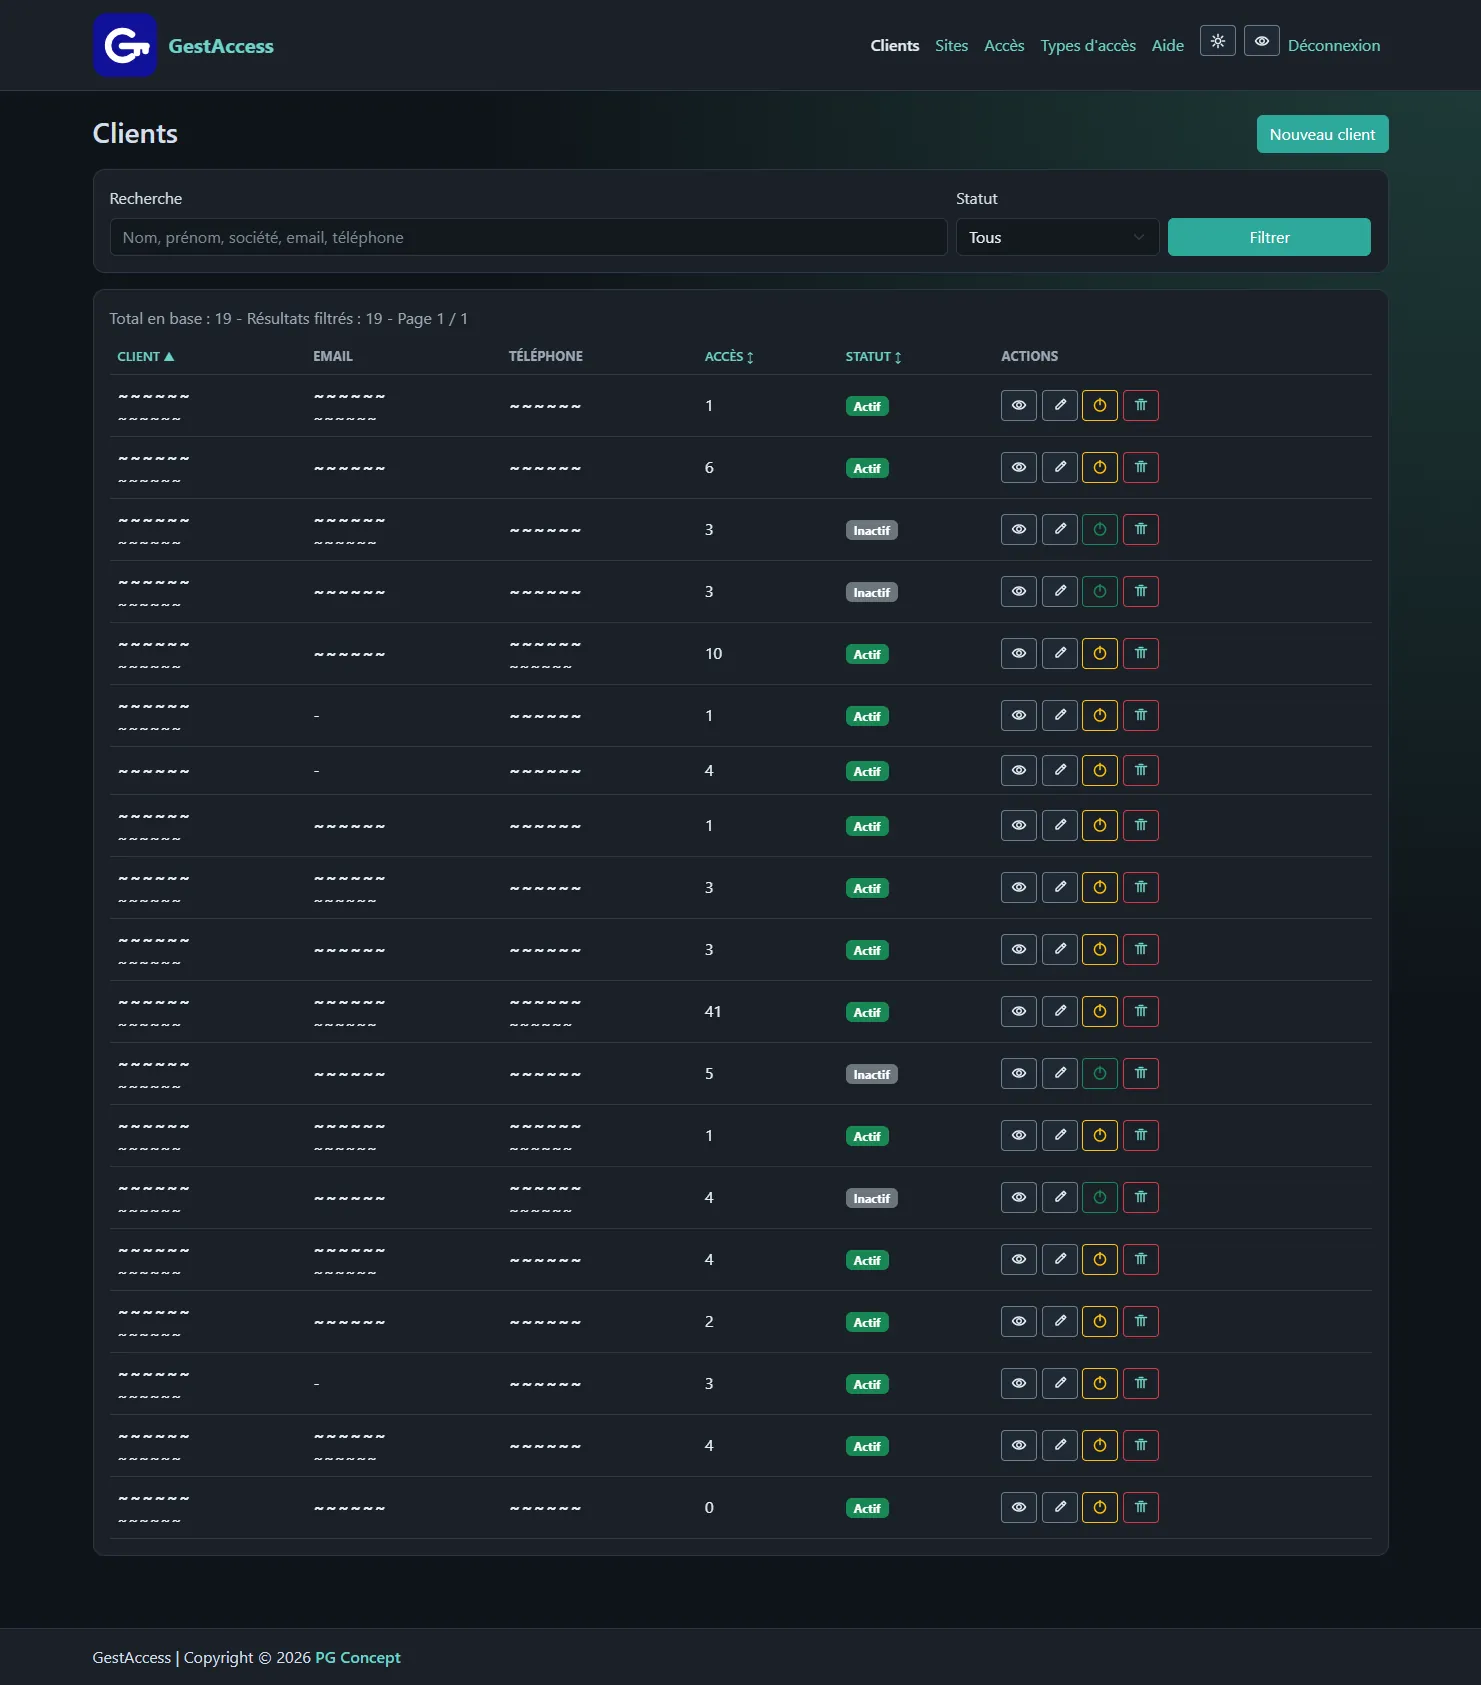Toggle the header eye privacy mask button
Viewport: 1481px width, 1685px height.
pos(1261,41)
